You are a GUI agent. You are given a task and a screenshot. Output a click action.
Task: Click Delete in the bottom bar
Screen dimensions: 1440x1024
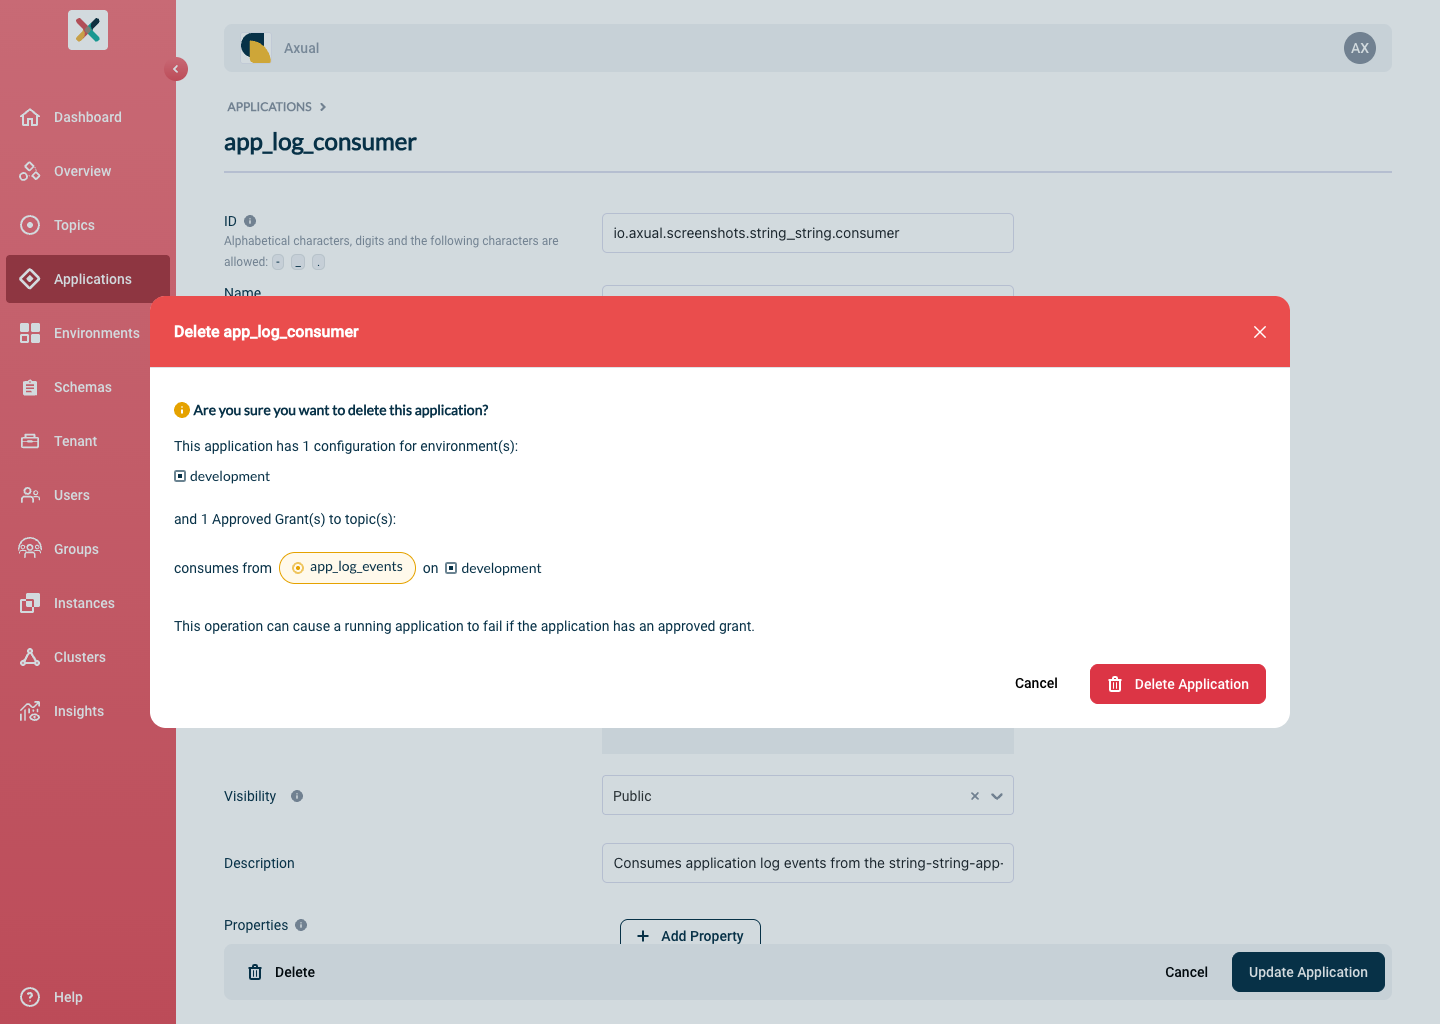281,972
